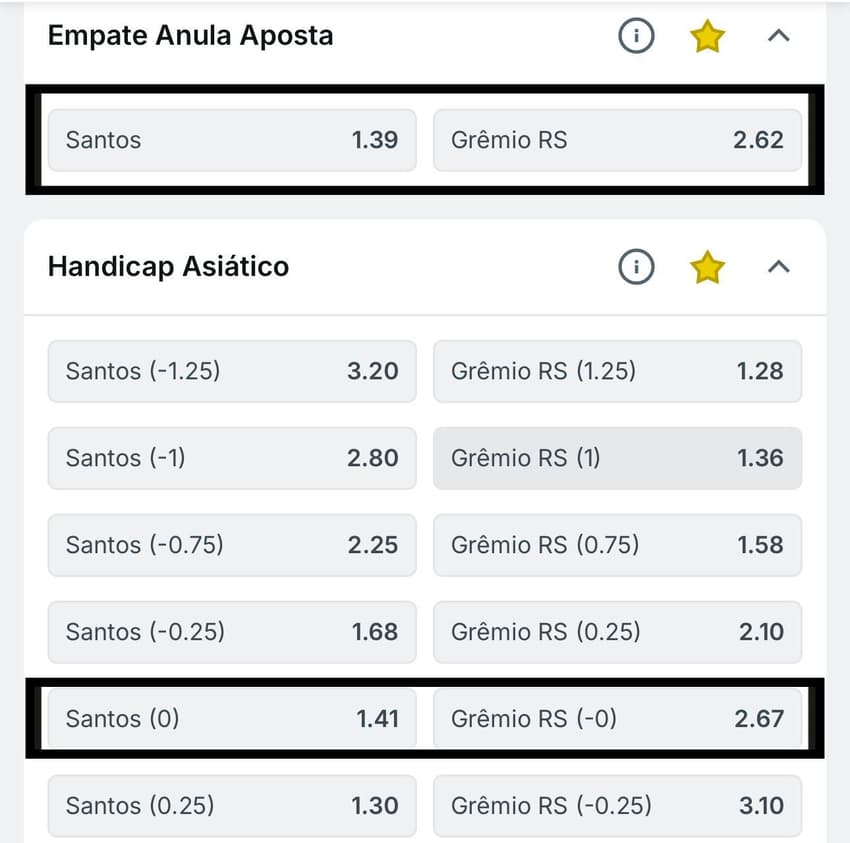This screenshot has width=850, height=843.
Task: Open the info icon for Empate Anula Aposta
Action: point(636,35)
